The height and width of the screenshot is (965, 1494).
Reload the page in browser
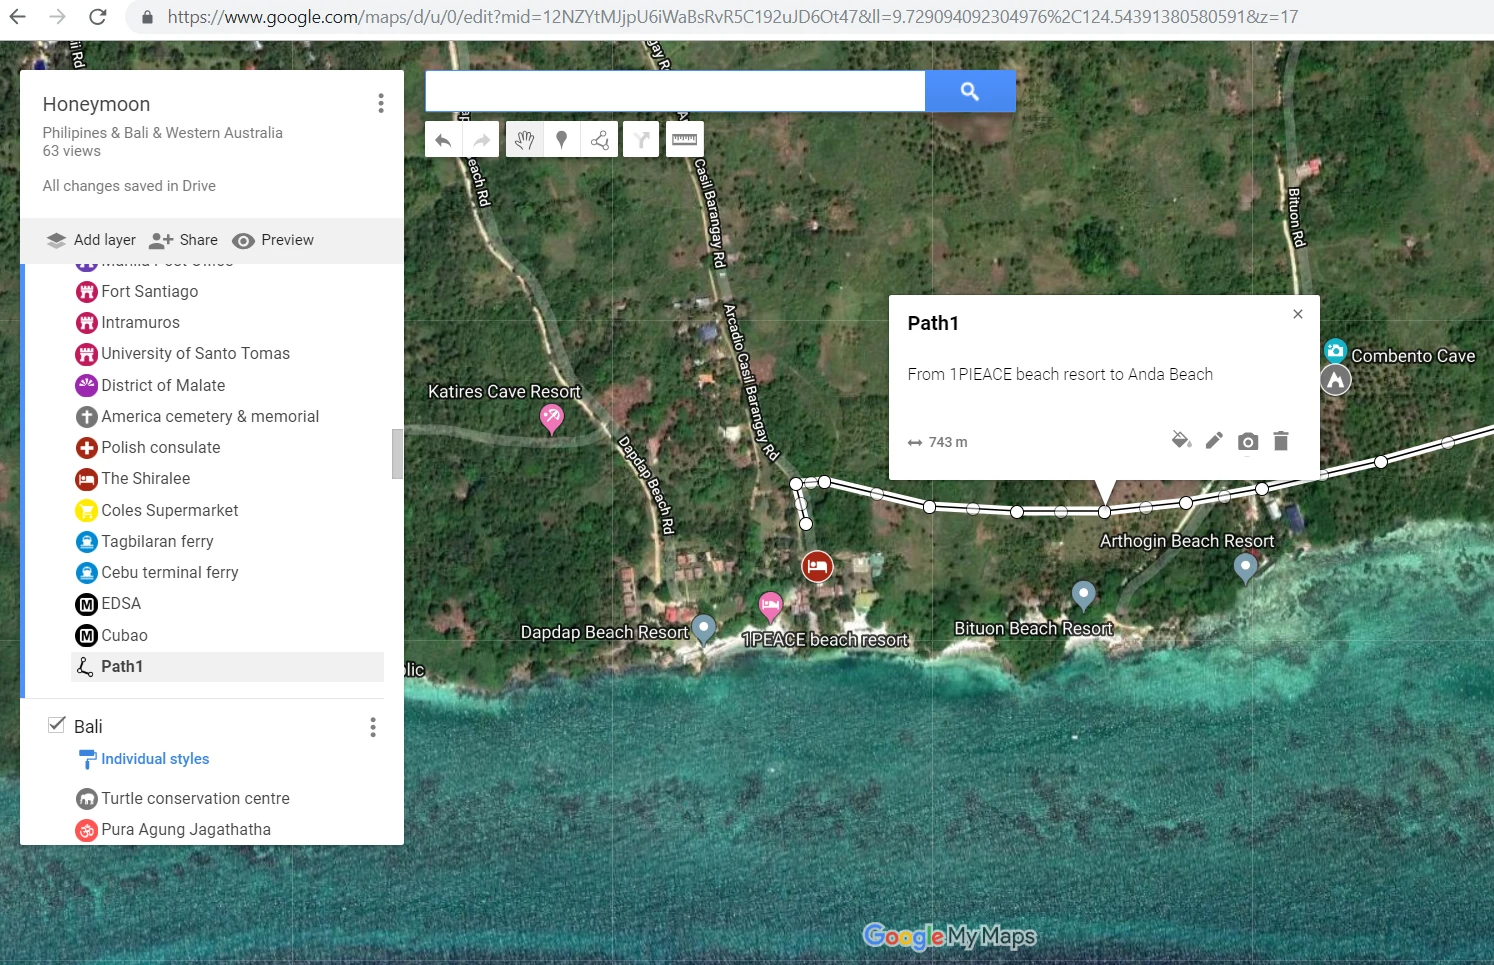point(97,17)
